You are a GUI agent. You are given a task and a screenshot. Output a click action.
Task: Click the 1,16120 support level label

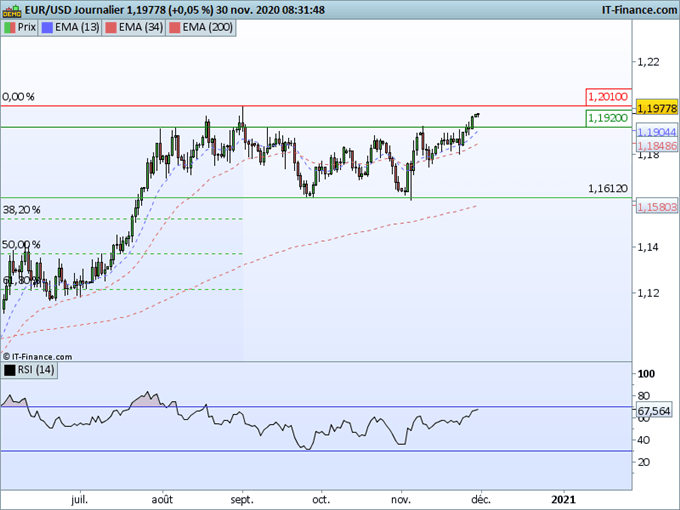608,189
